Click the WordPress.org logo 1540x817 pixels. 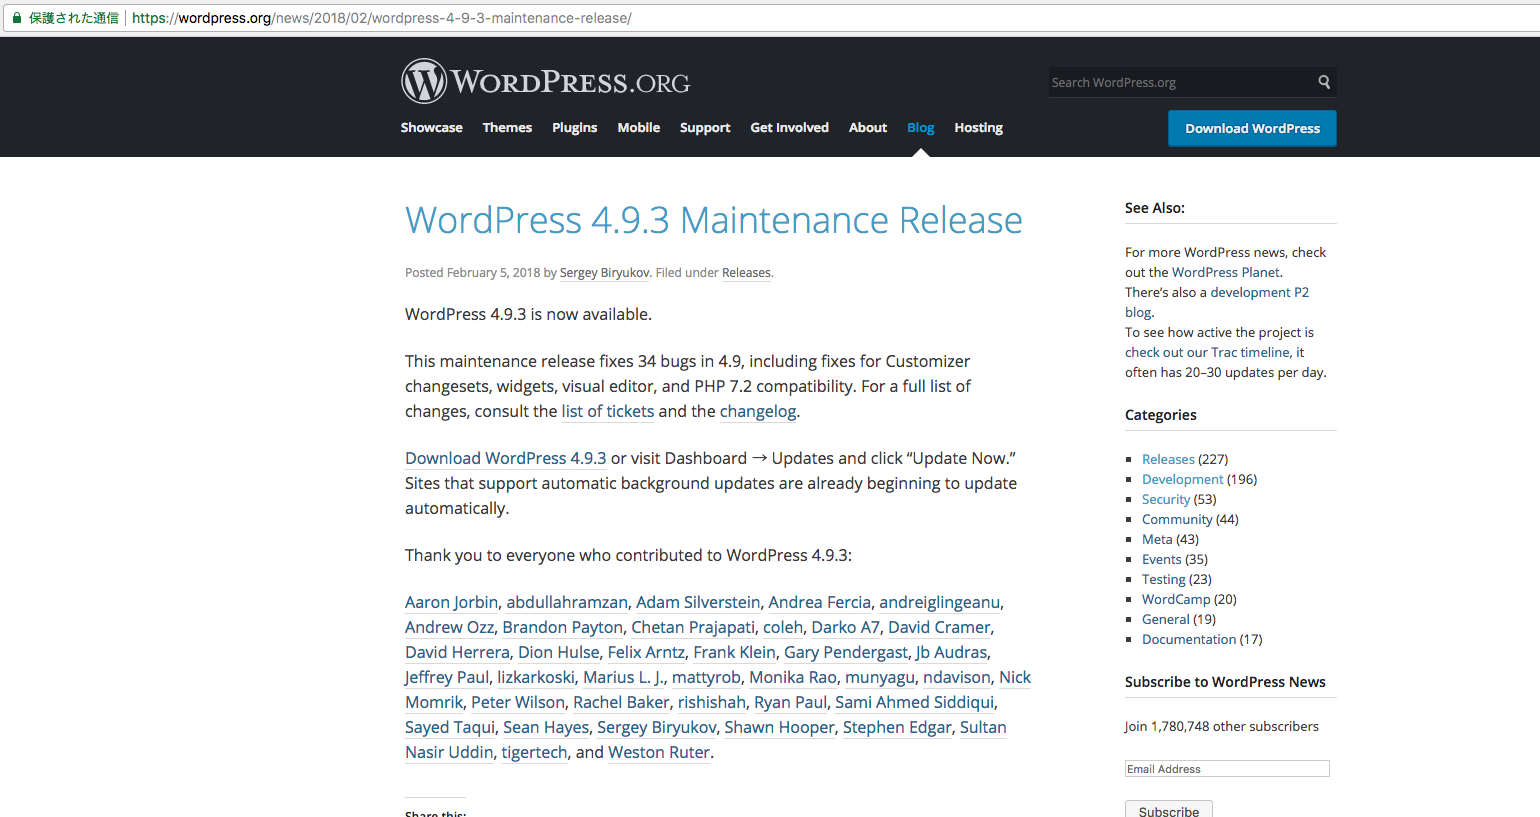pyautogui.click(x=546, y=81)
